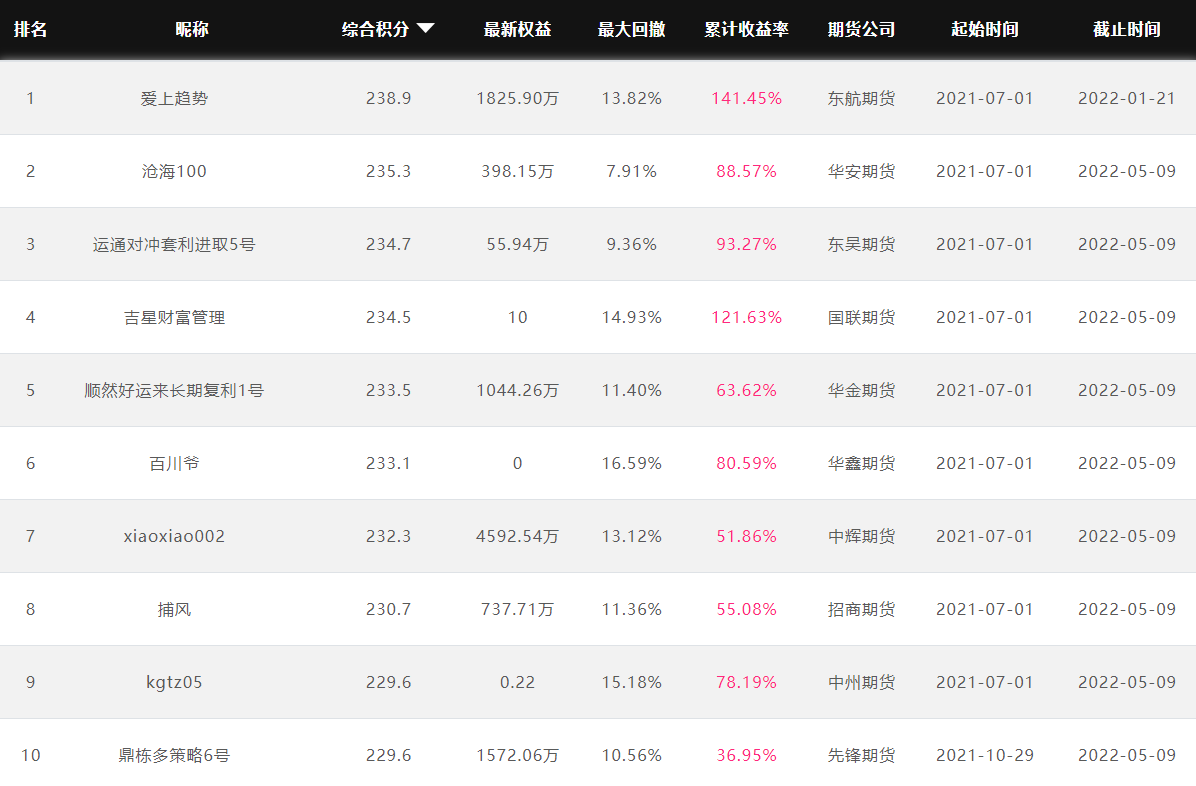Select the company 华鑫期货

click(x=861, y=463)
